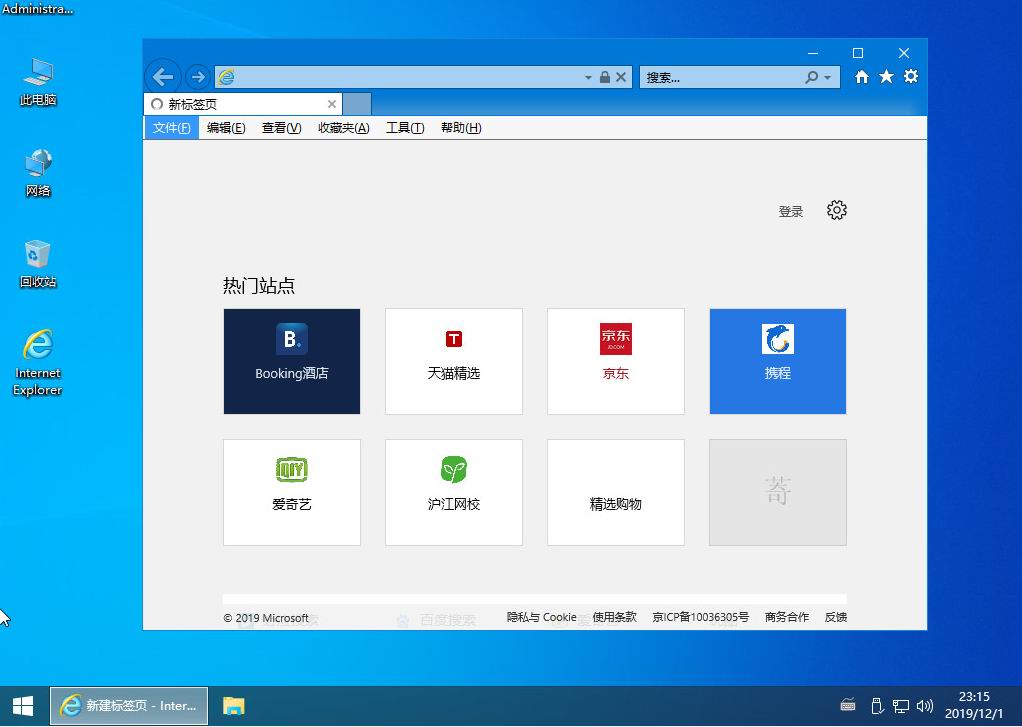Open the 文件(F) menu

click(171, 128)
